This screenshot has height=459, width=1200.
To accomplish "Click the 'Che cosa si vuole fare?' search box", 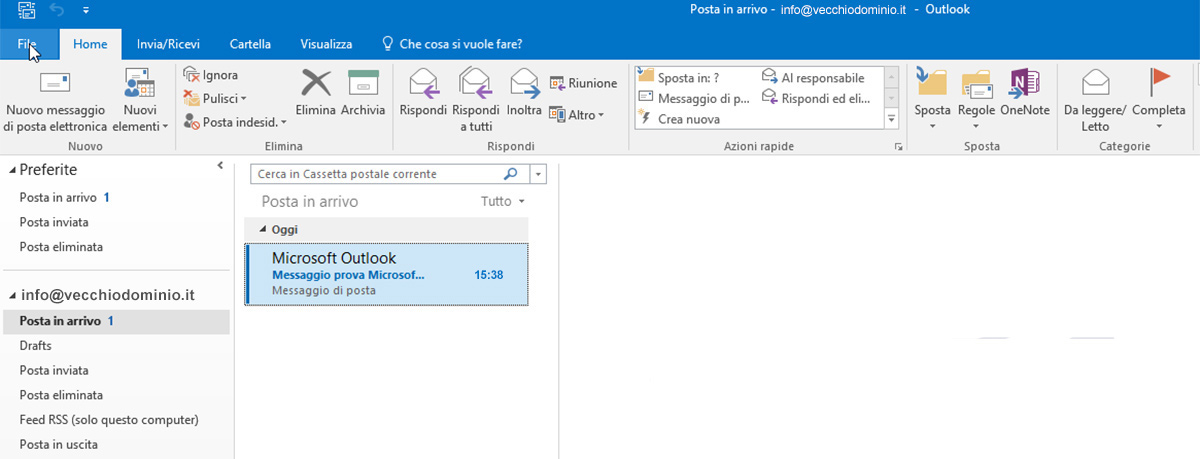I will pyautogui.click(x=452, y=44).
